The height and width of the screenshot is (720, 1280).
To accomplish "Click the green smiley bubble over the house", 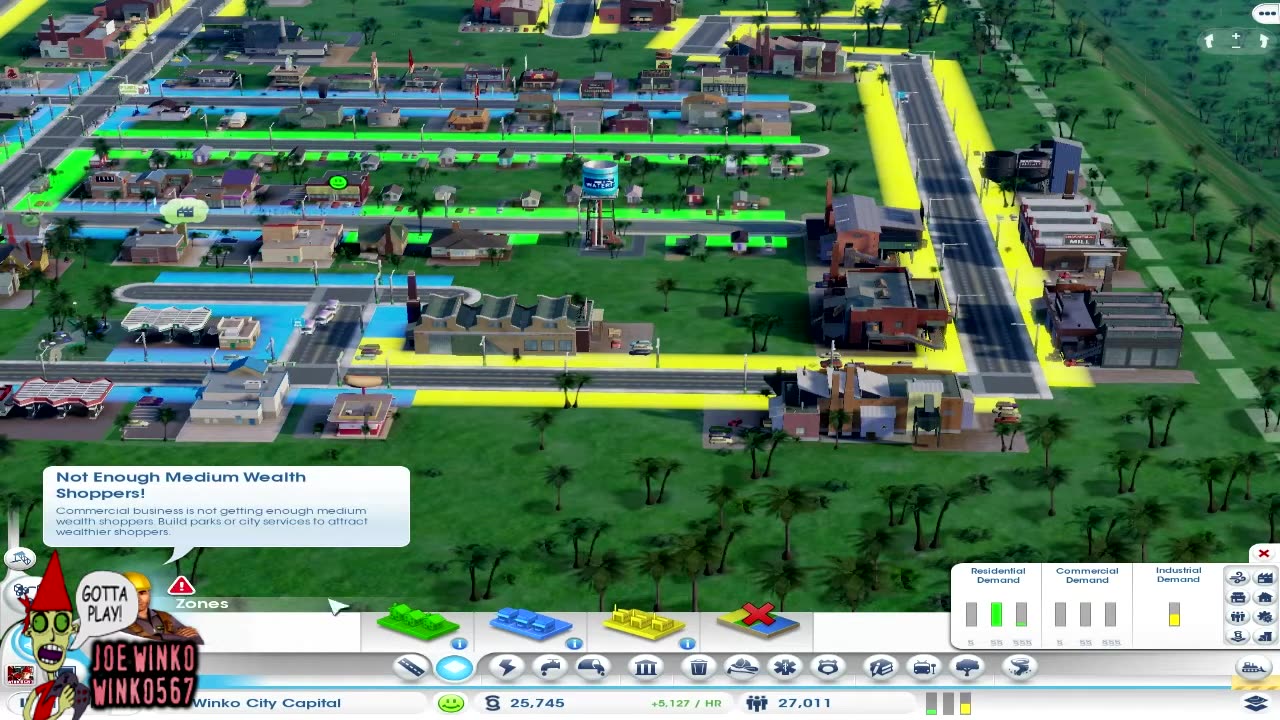I will 338,182.
